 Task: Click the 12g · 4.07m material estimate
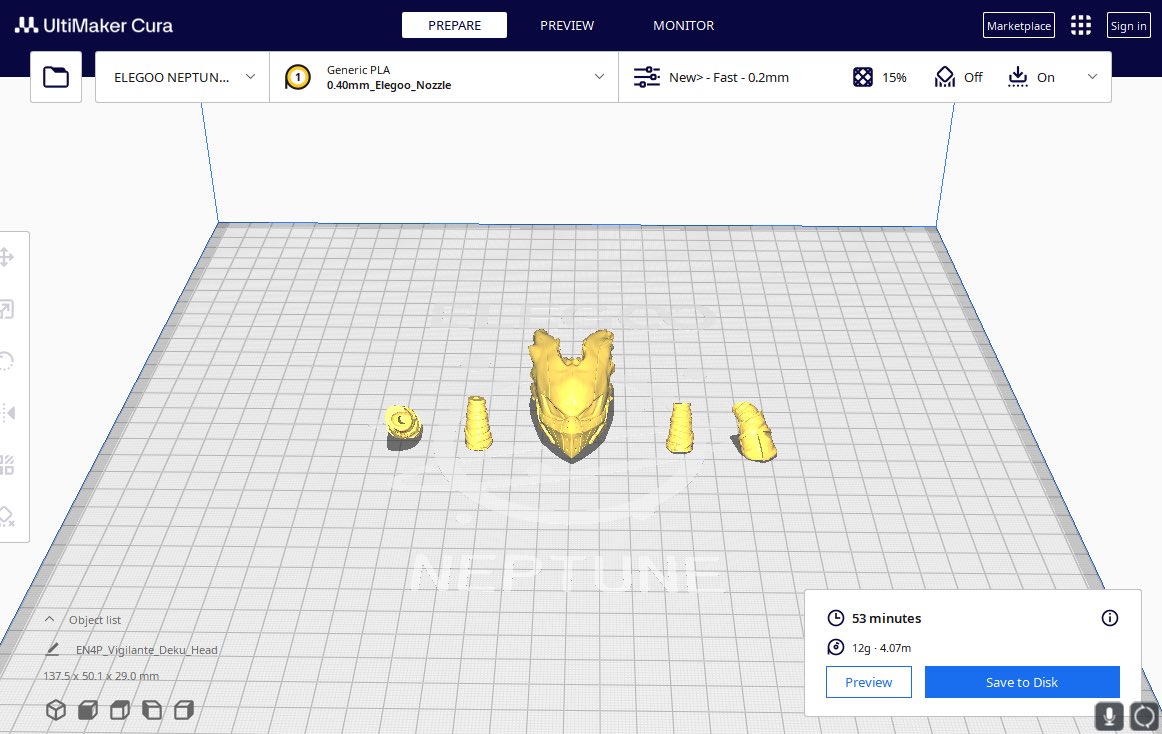tap(881, 647)
